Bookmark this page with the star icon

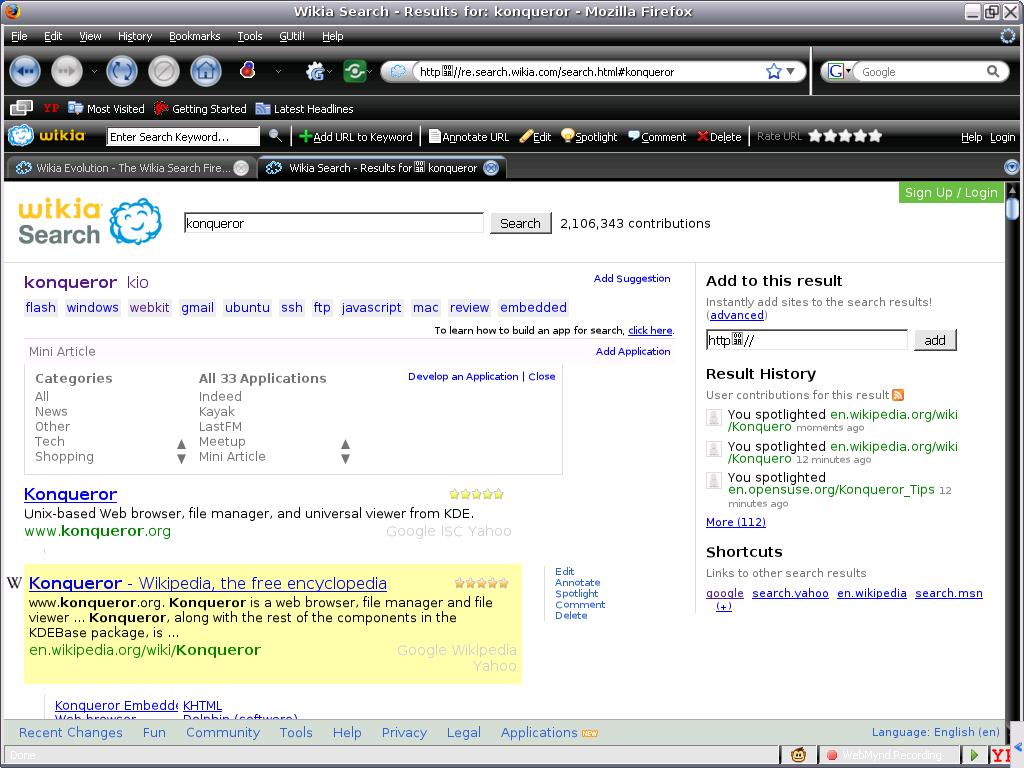773,71
